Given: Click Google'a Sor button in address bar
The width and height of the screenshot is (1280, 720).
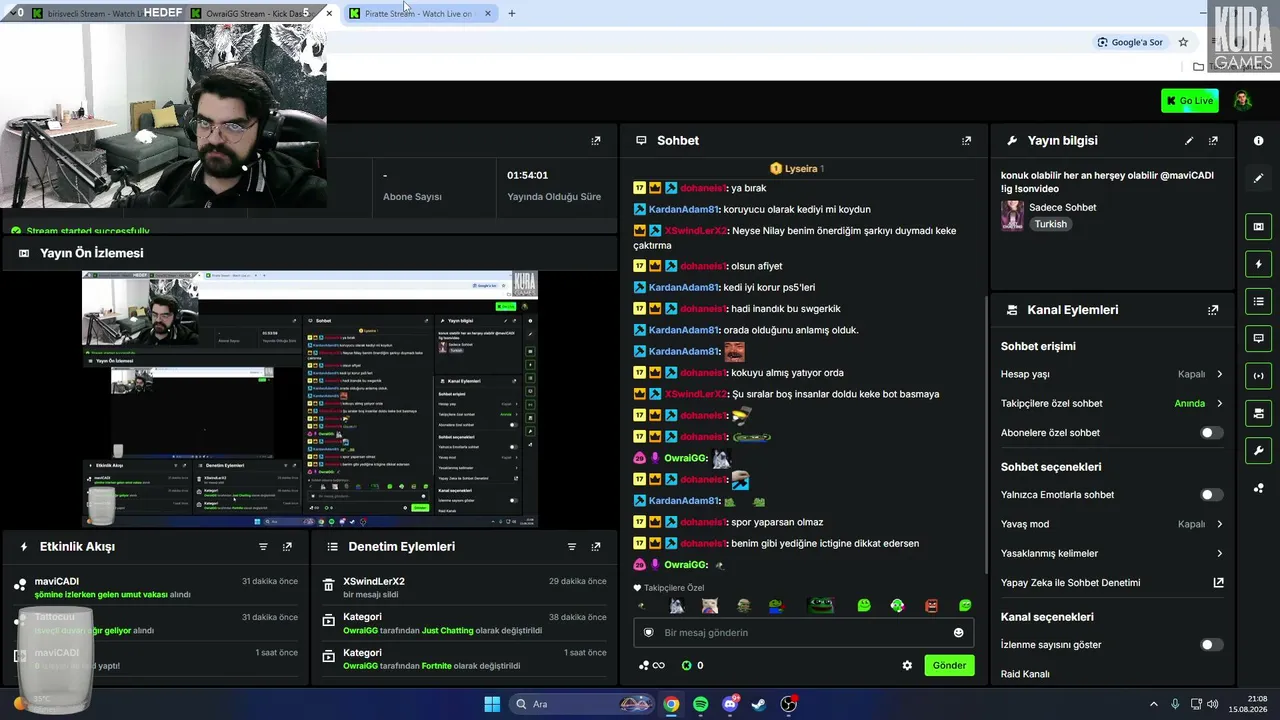Looking at the screenshot, I should pyautogui.click(x=1130, y=42).
